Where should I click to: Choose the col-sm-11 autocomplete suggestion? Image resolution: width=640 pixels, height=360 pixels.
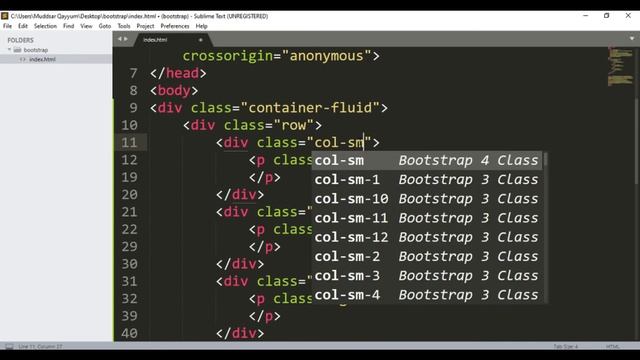click(x=427, y=218)
